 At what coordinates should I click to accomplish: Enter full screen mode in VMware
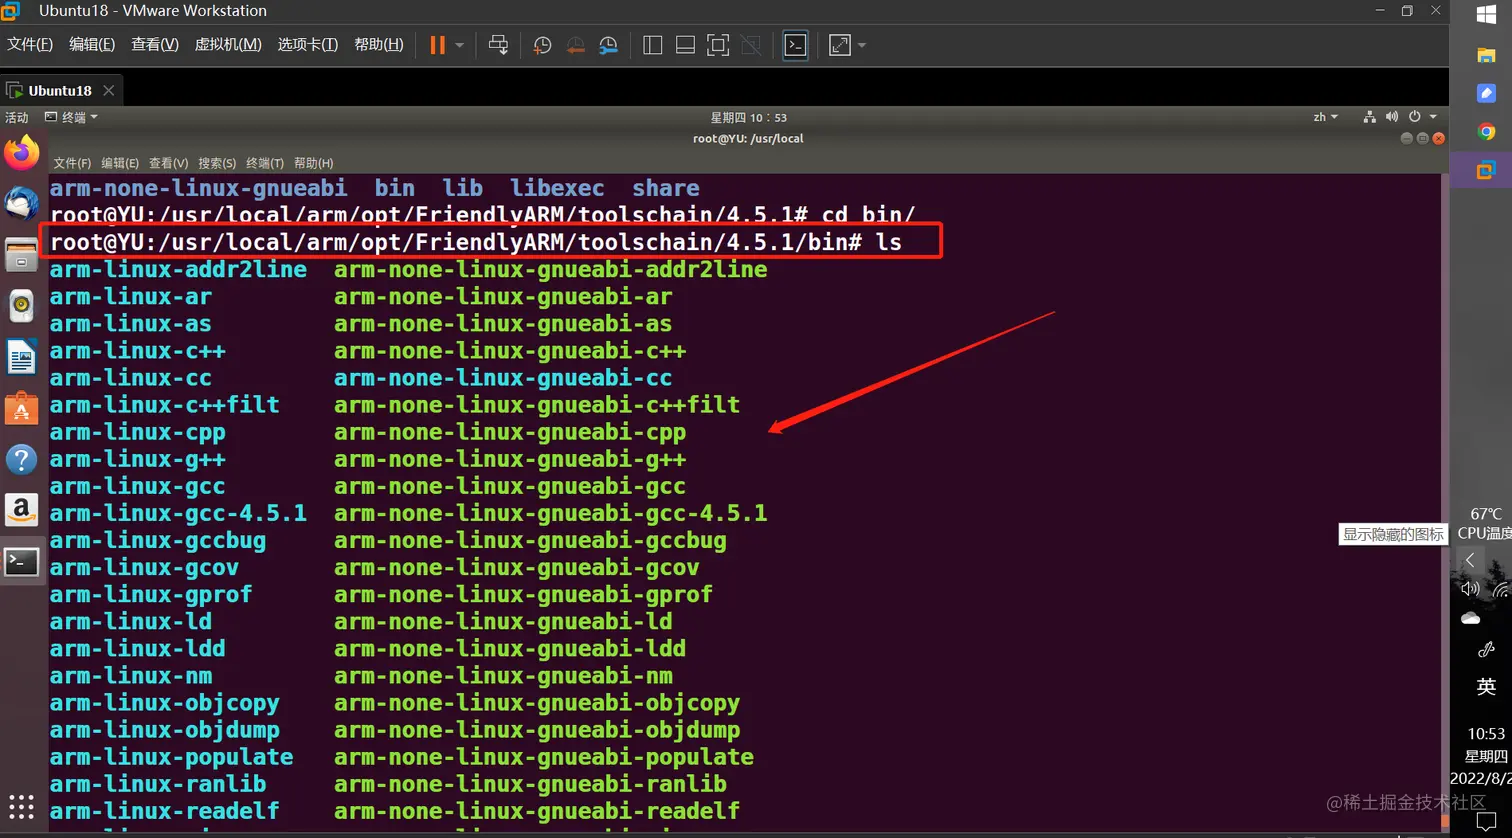click(x=718, y=45)
